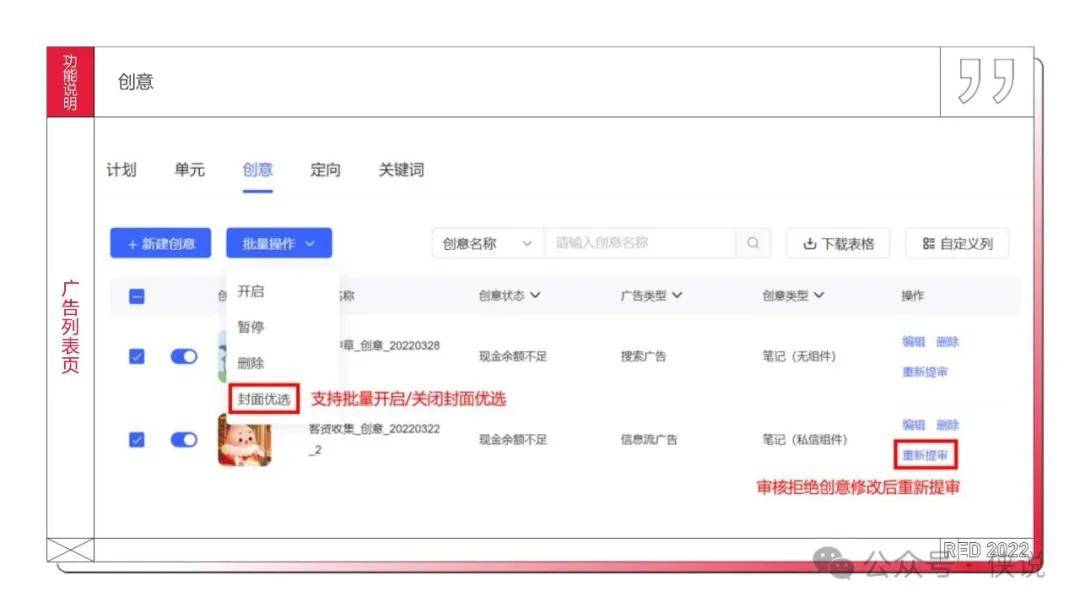Click 重新提审 in the 信息流广告 row
This screenshot has height=608, width=1080.
(925, 455)
